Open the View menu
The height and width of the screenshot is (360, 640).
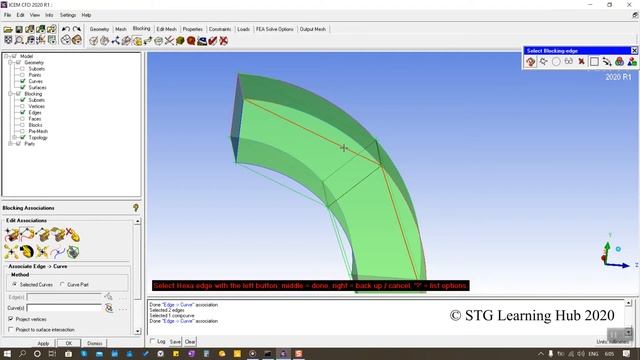pyautogui.click(x=35, y=15)
